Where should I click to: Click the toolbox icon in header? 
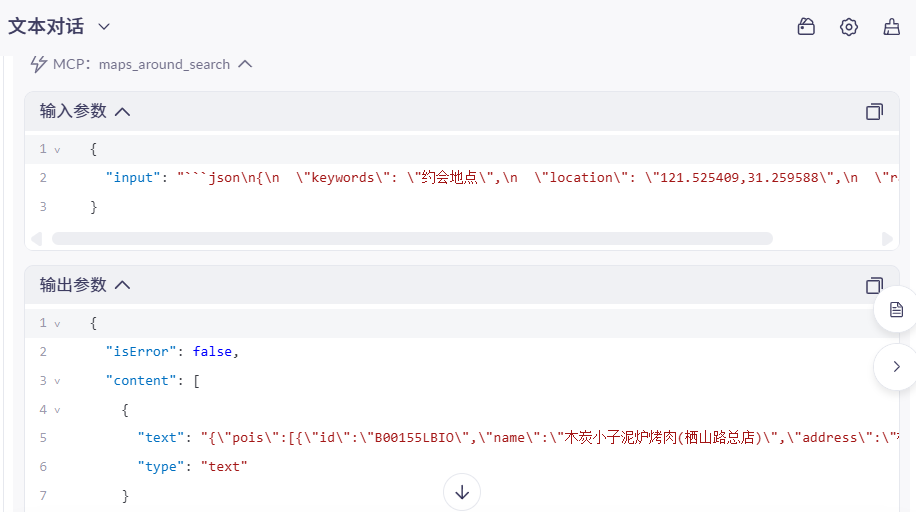(x=806, y=27)
